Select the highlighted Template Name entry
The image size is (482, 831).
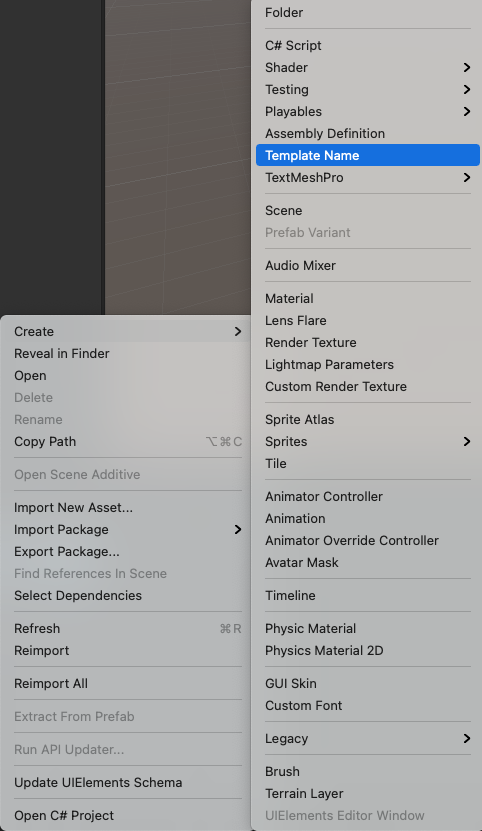click(367, 155)
